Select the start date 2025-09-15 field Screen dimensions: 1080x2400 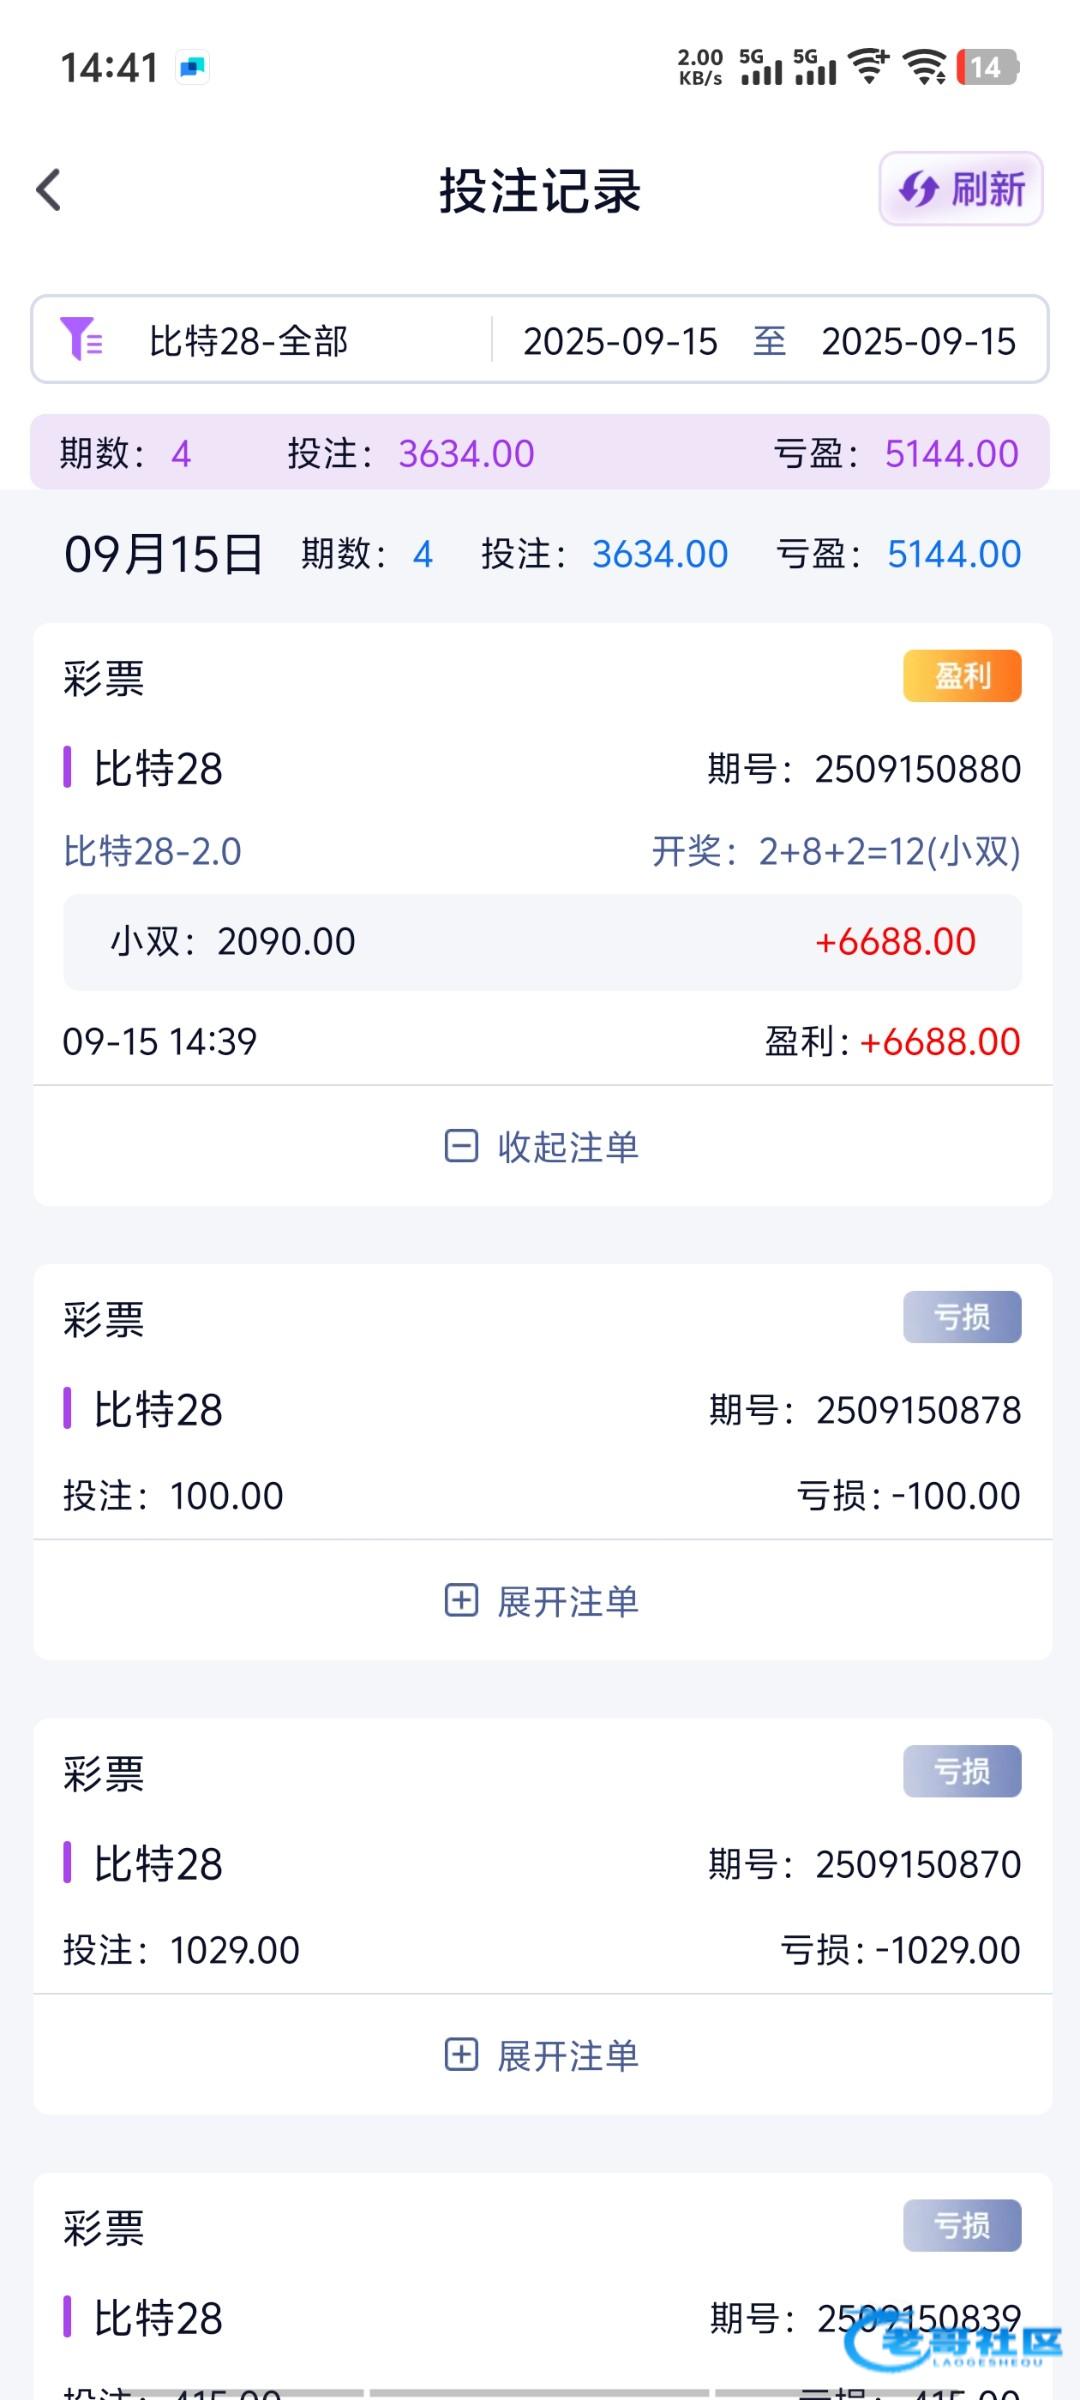click(620, 341)
